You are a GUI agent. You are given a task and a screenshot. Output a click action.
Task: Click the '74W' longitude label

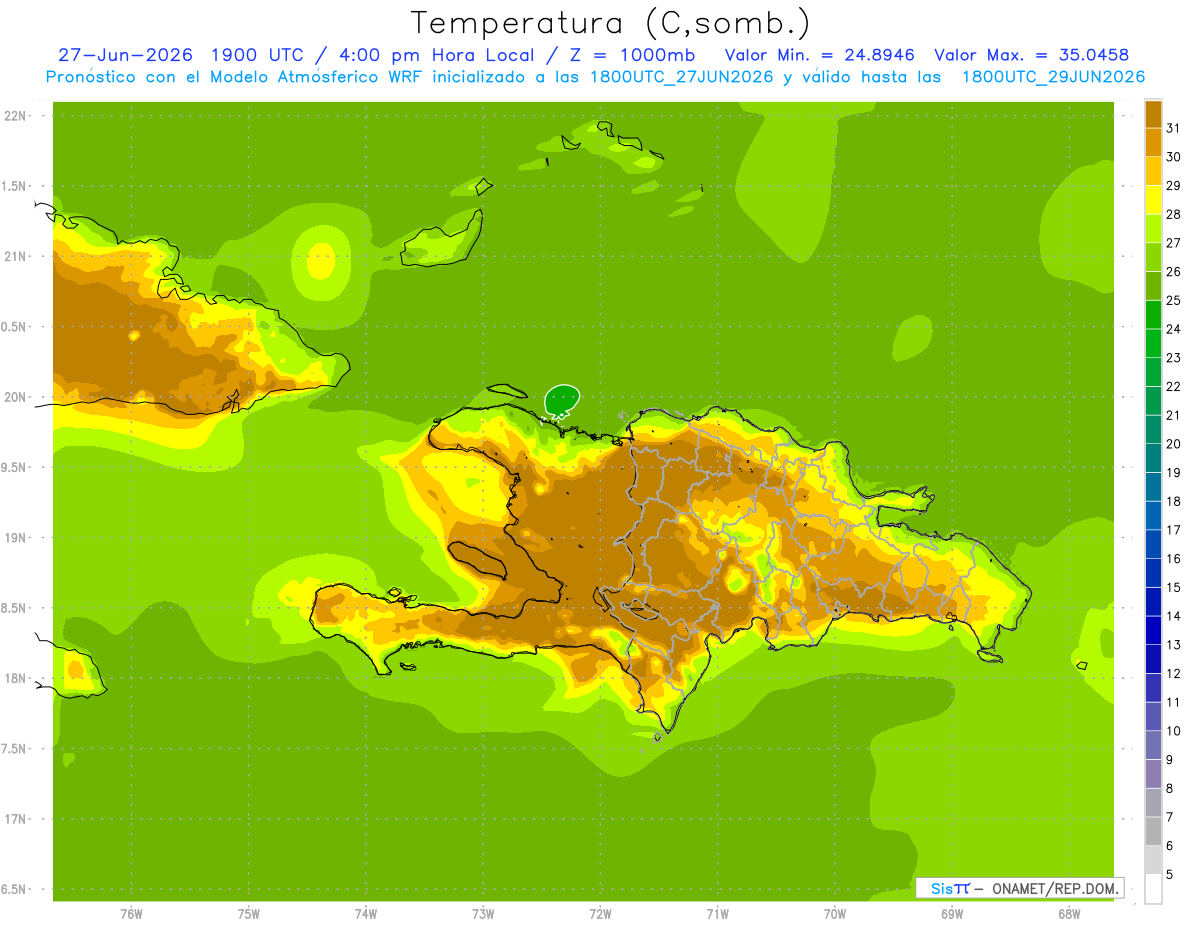point(366,913)
